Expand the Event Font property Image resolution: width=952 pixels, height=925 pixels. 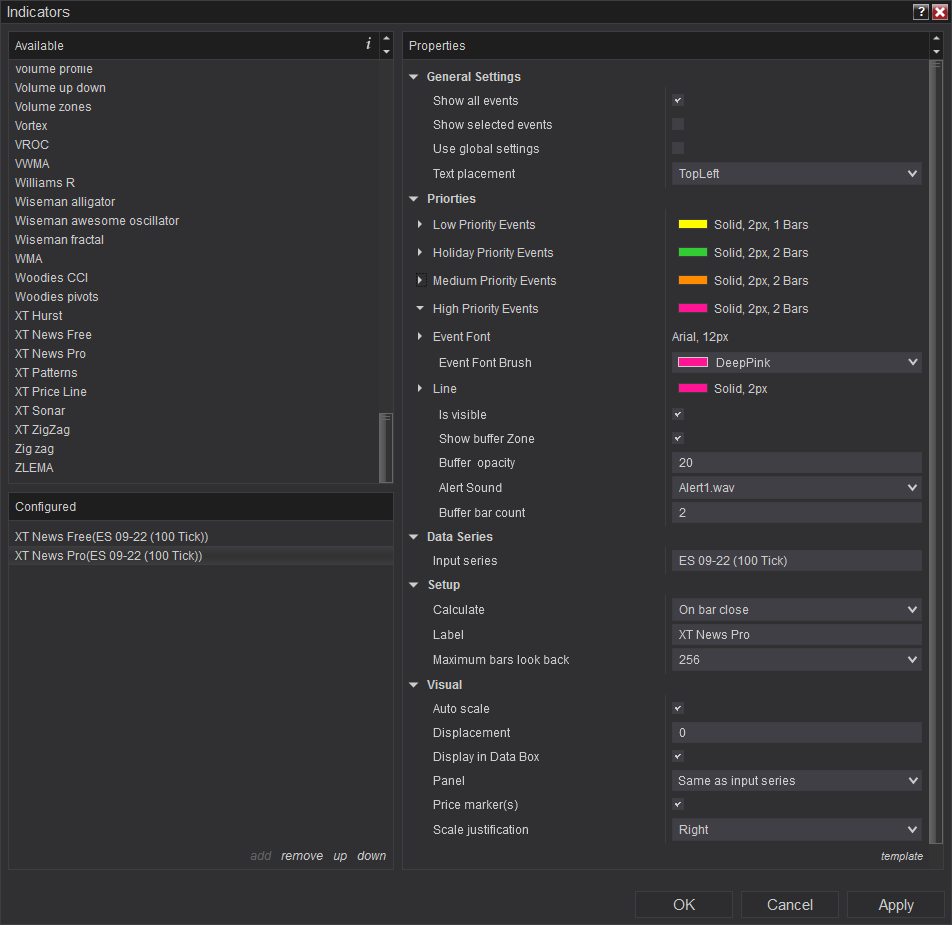pyautogui.click(x=420, y=336)
